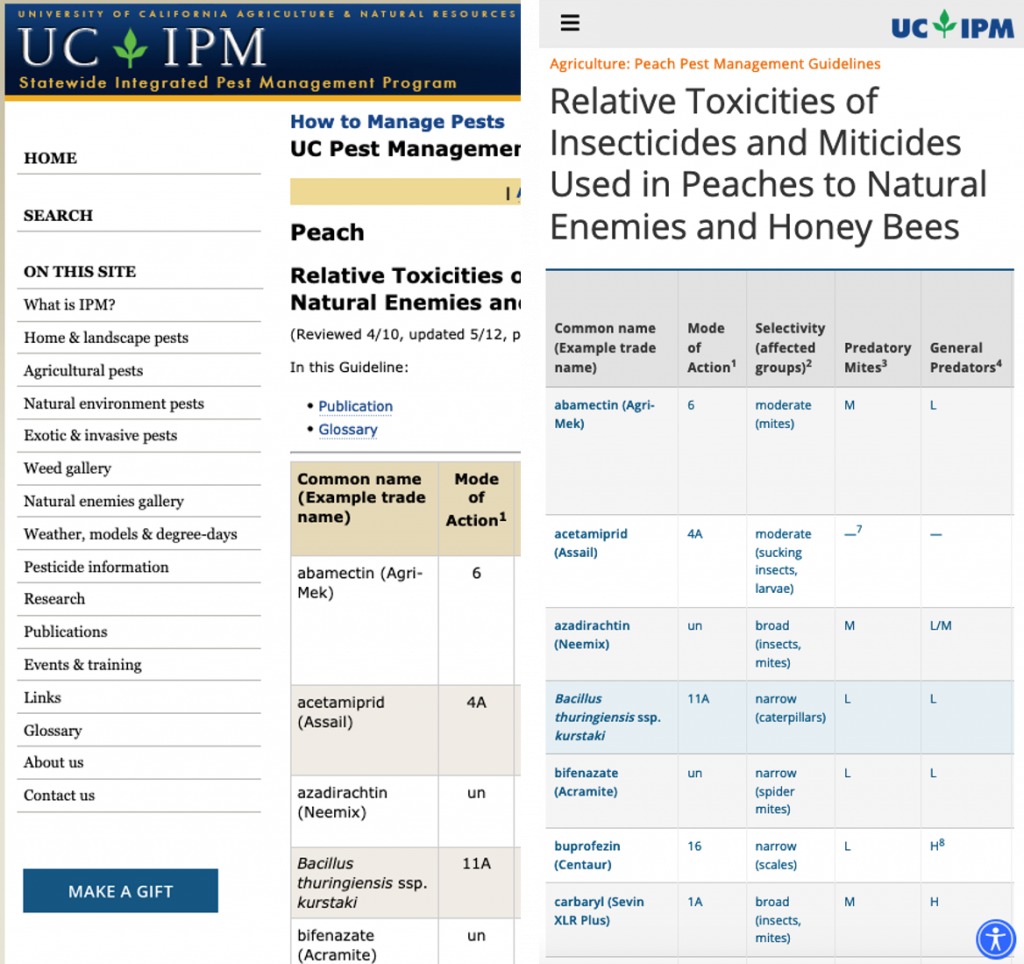Click the MAKE A GIFT button
1024x964 pixels.
point(121,891)
